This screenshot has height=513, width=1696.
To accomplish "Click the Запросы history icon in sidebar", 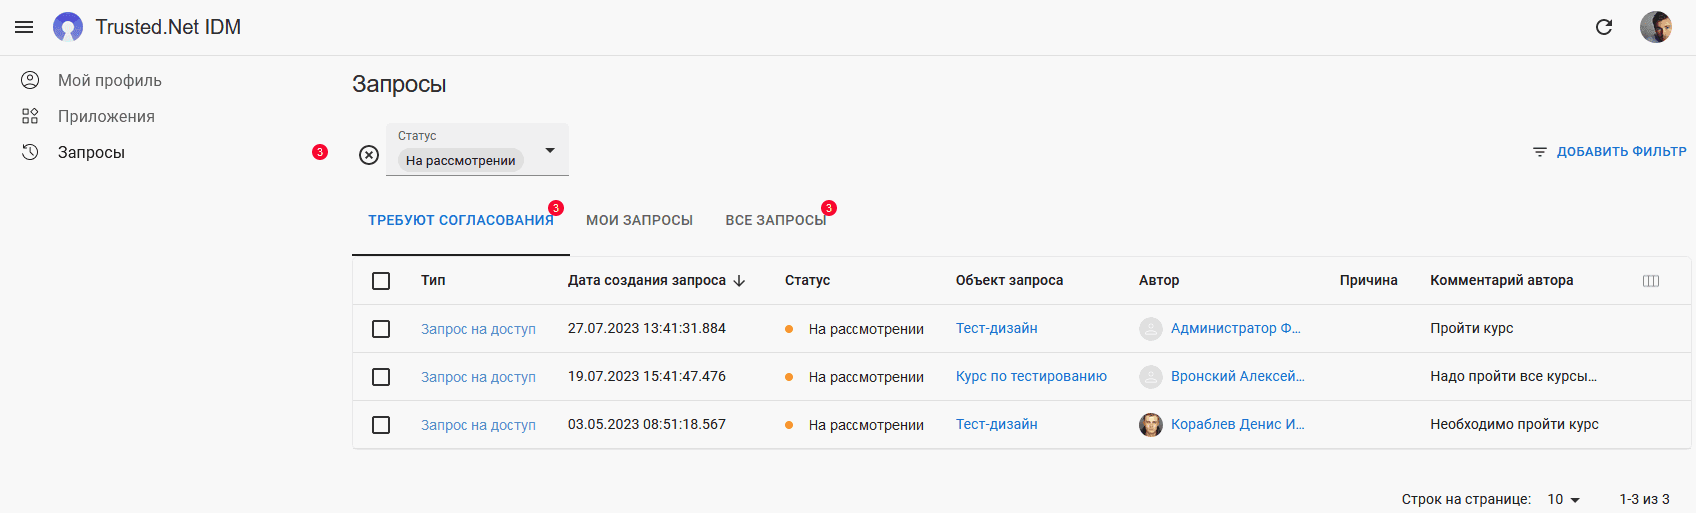I will (x=30, y=152).
